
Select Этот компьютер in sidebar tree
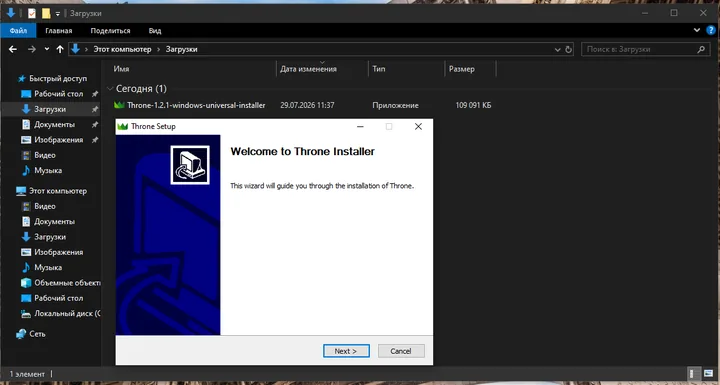(x=58, y=191)
